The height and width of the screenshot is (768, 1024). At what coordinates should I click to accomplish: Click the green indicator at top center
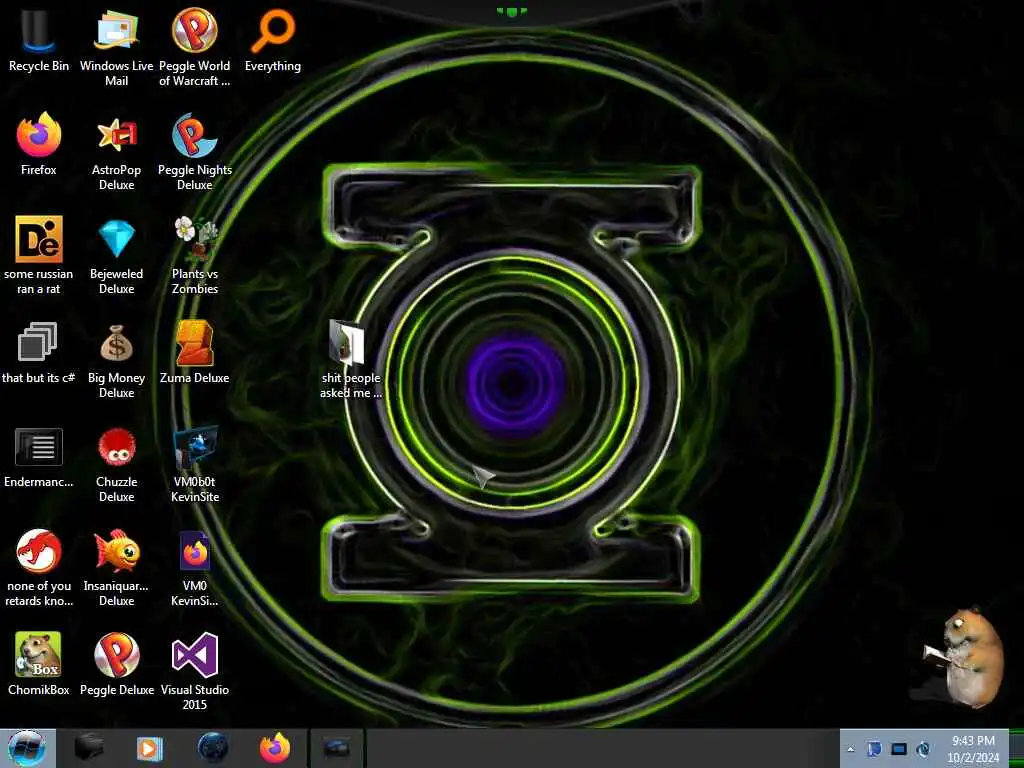(511, 11)
